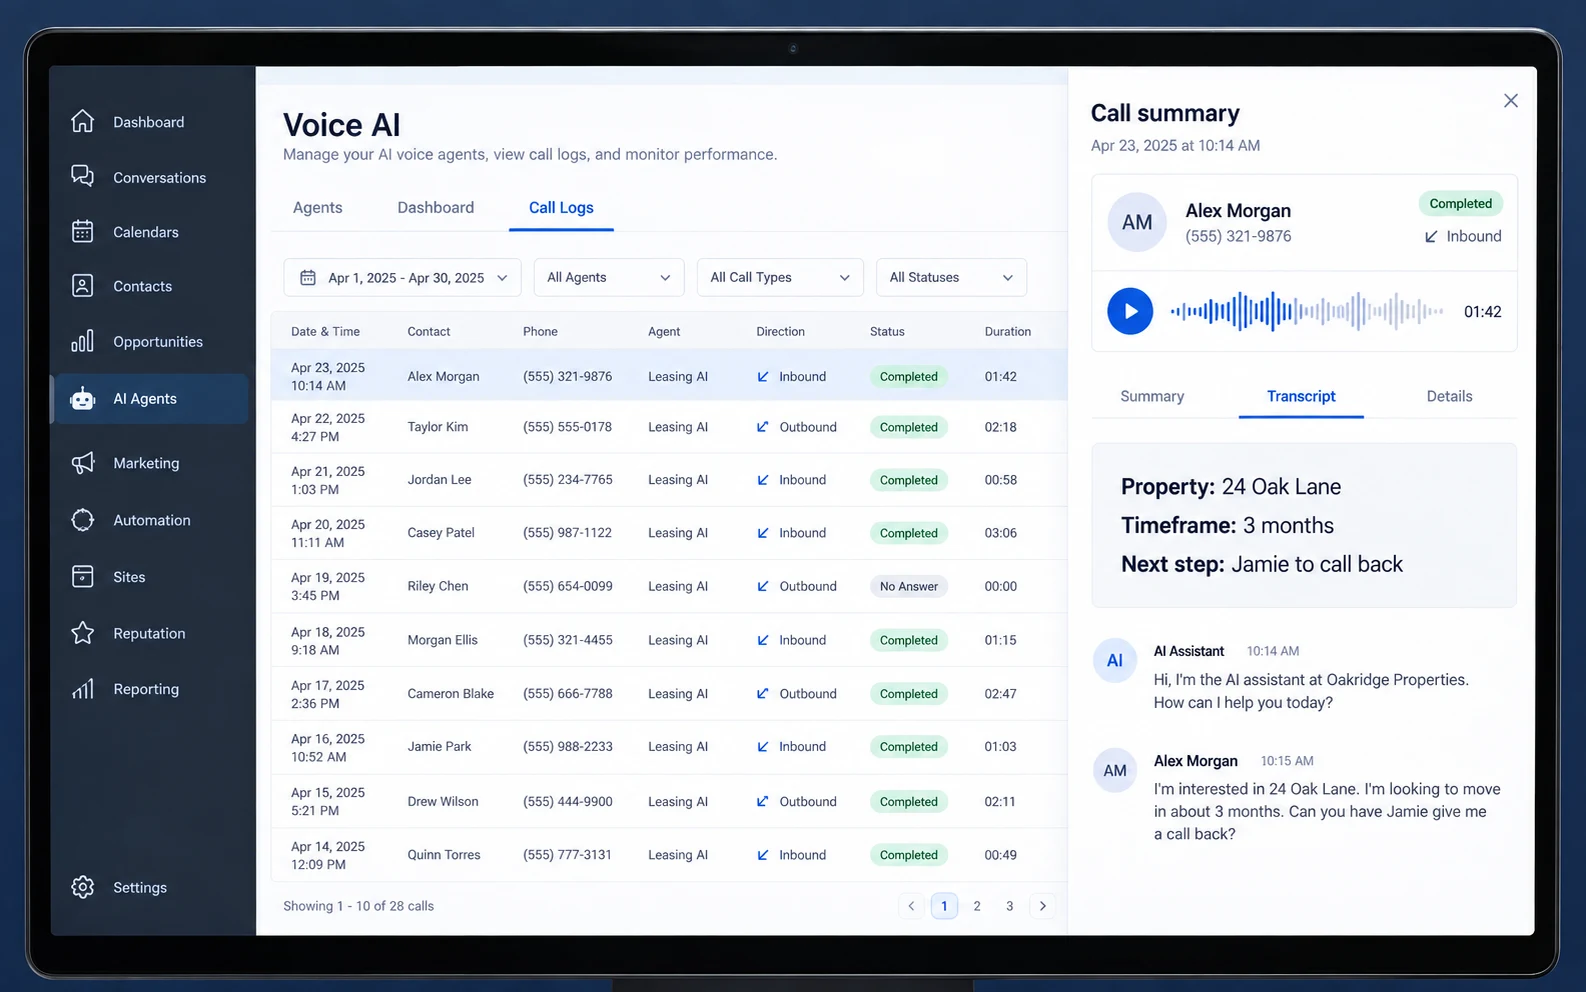Screen dimensions: 1586x992
Task: Click the 01:42 duration beside waveform
Action: coord(1482,312)
